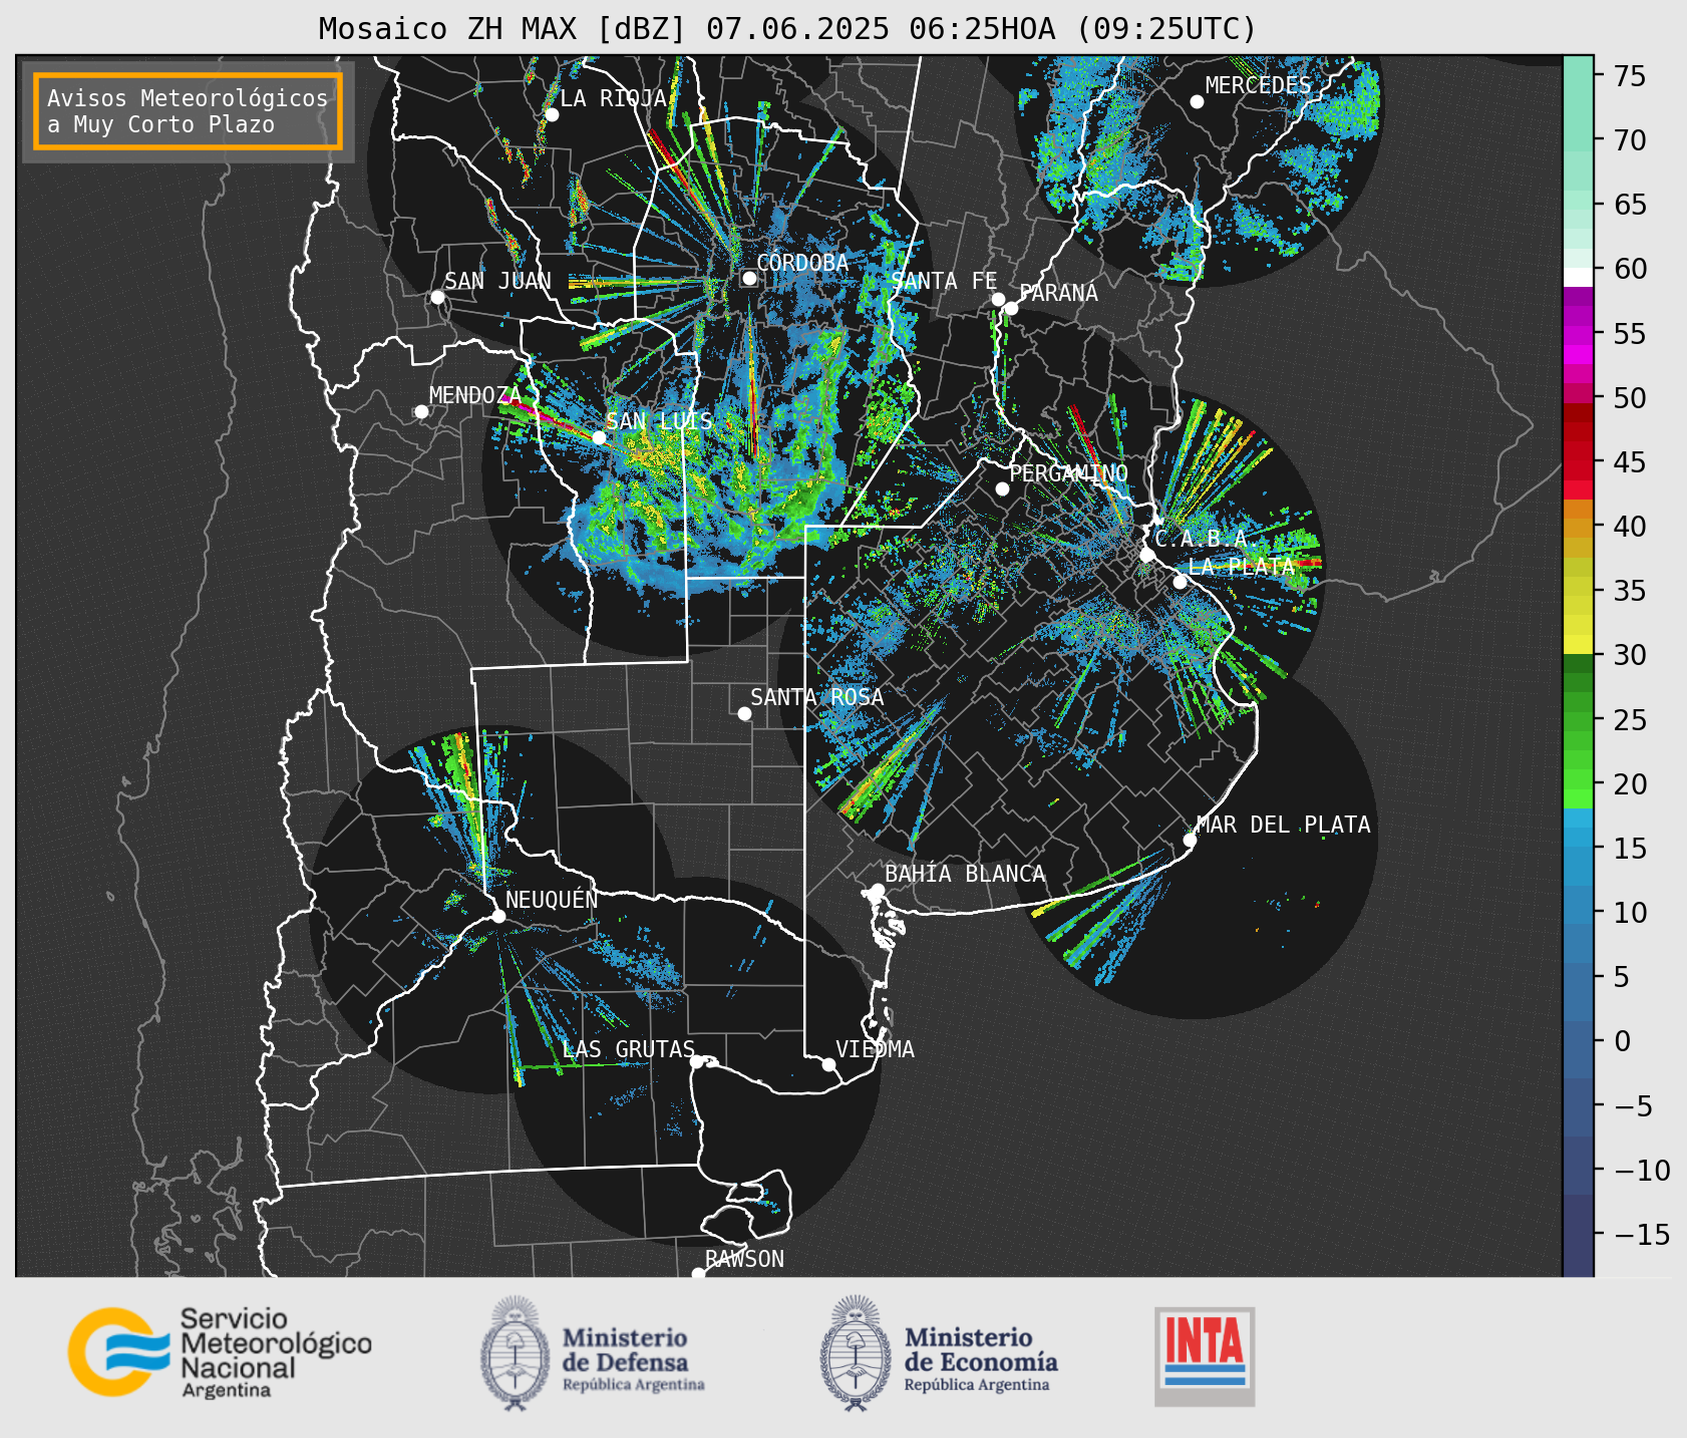Select the LA RIOJA city marker
The image size is (1687, 1438).
[552, 115]
